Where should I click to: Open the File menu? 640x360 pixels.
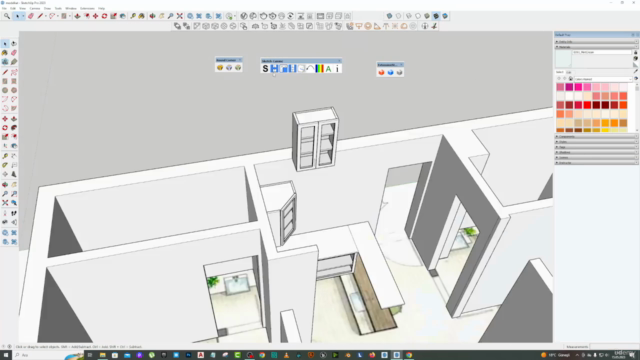click(4, 8)
